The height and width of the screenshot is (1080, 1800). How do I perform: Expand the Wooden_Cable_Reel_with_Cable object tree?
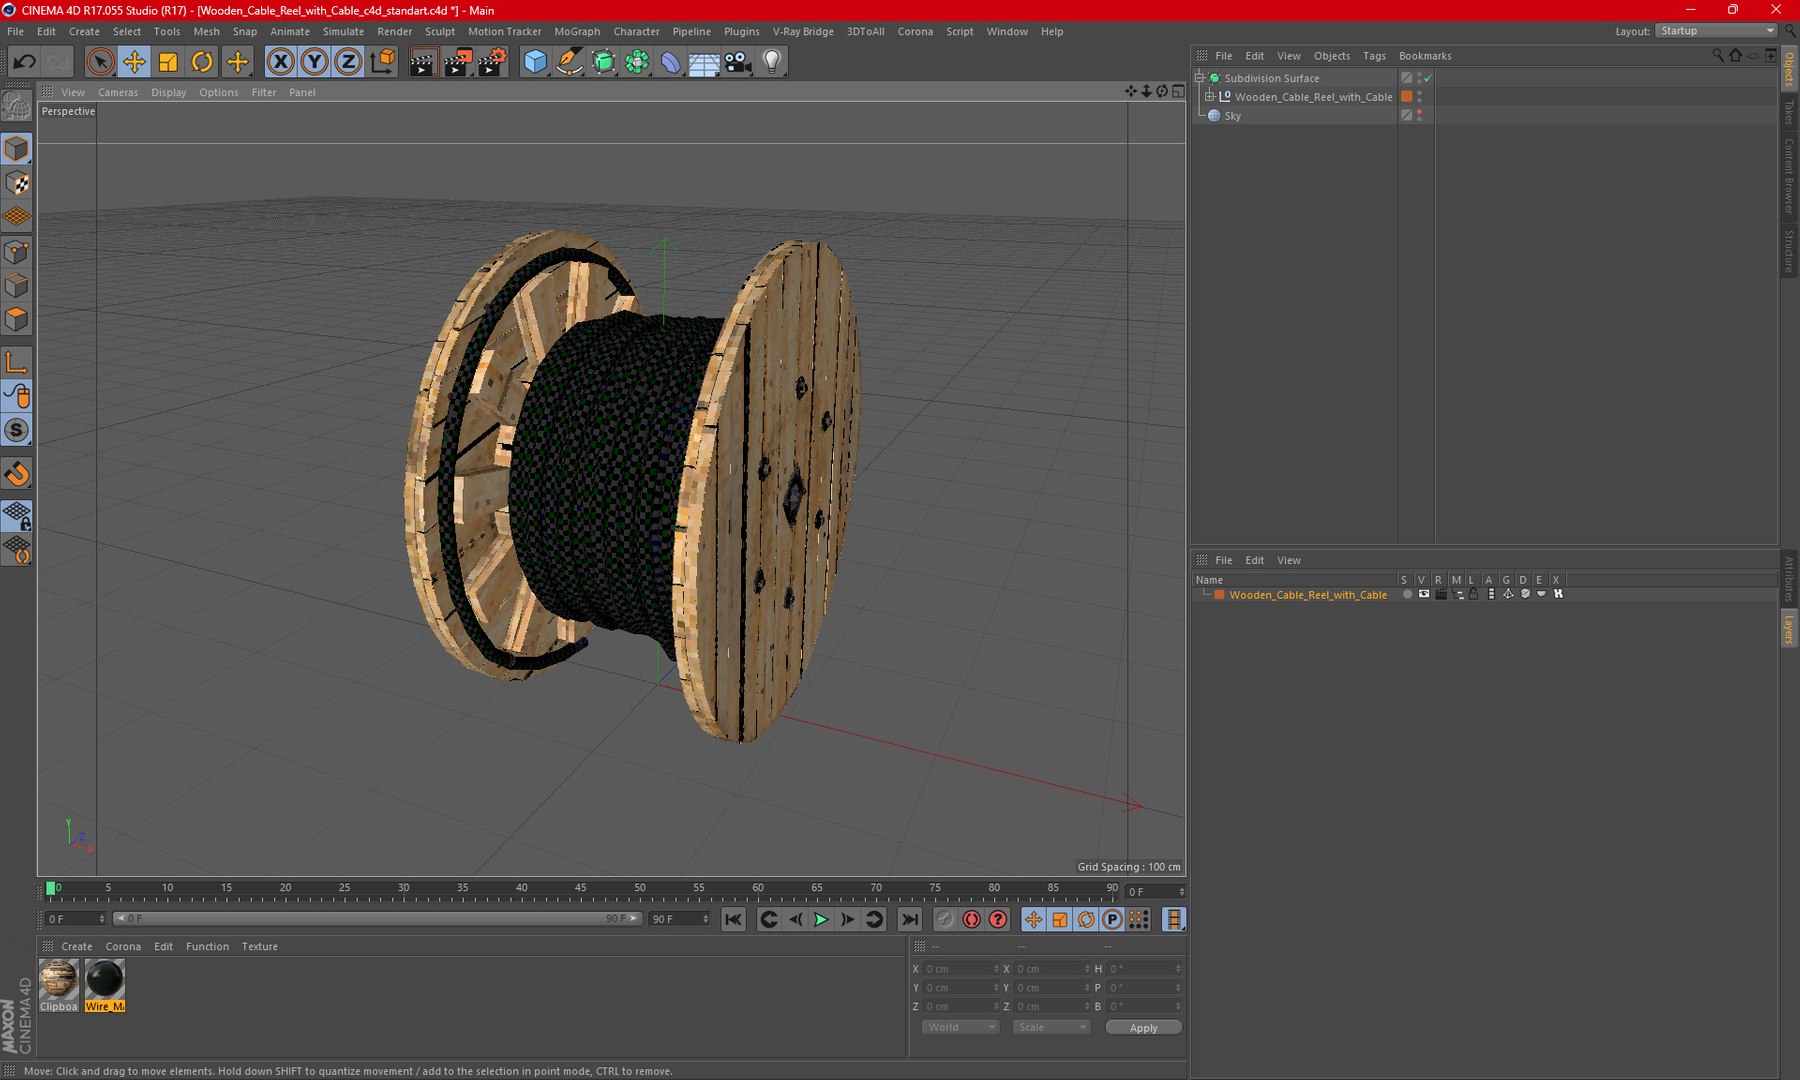1209,97
